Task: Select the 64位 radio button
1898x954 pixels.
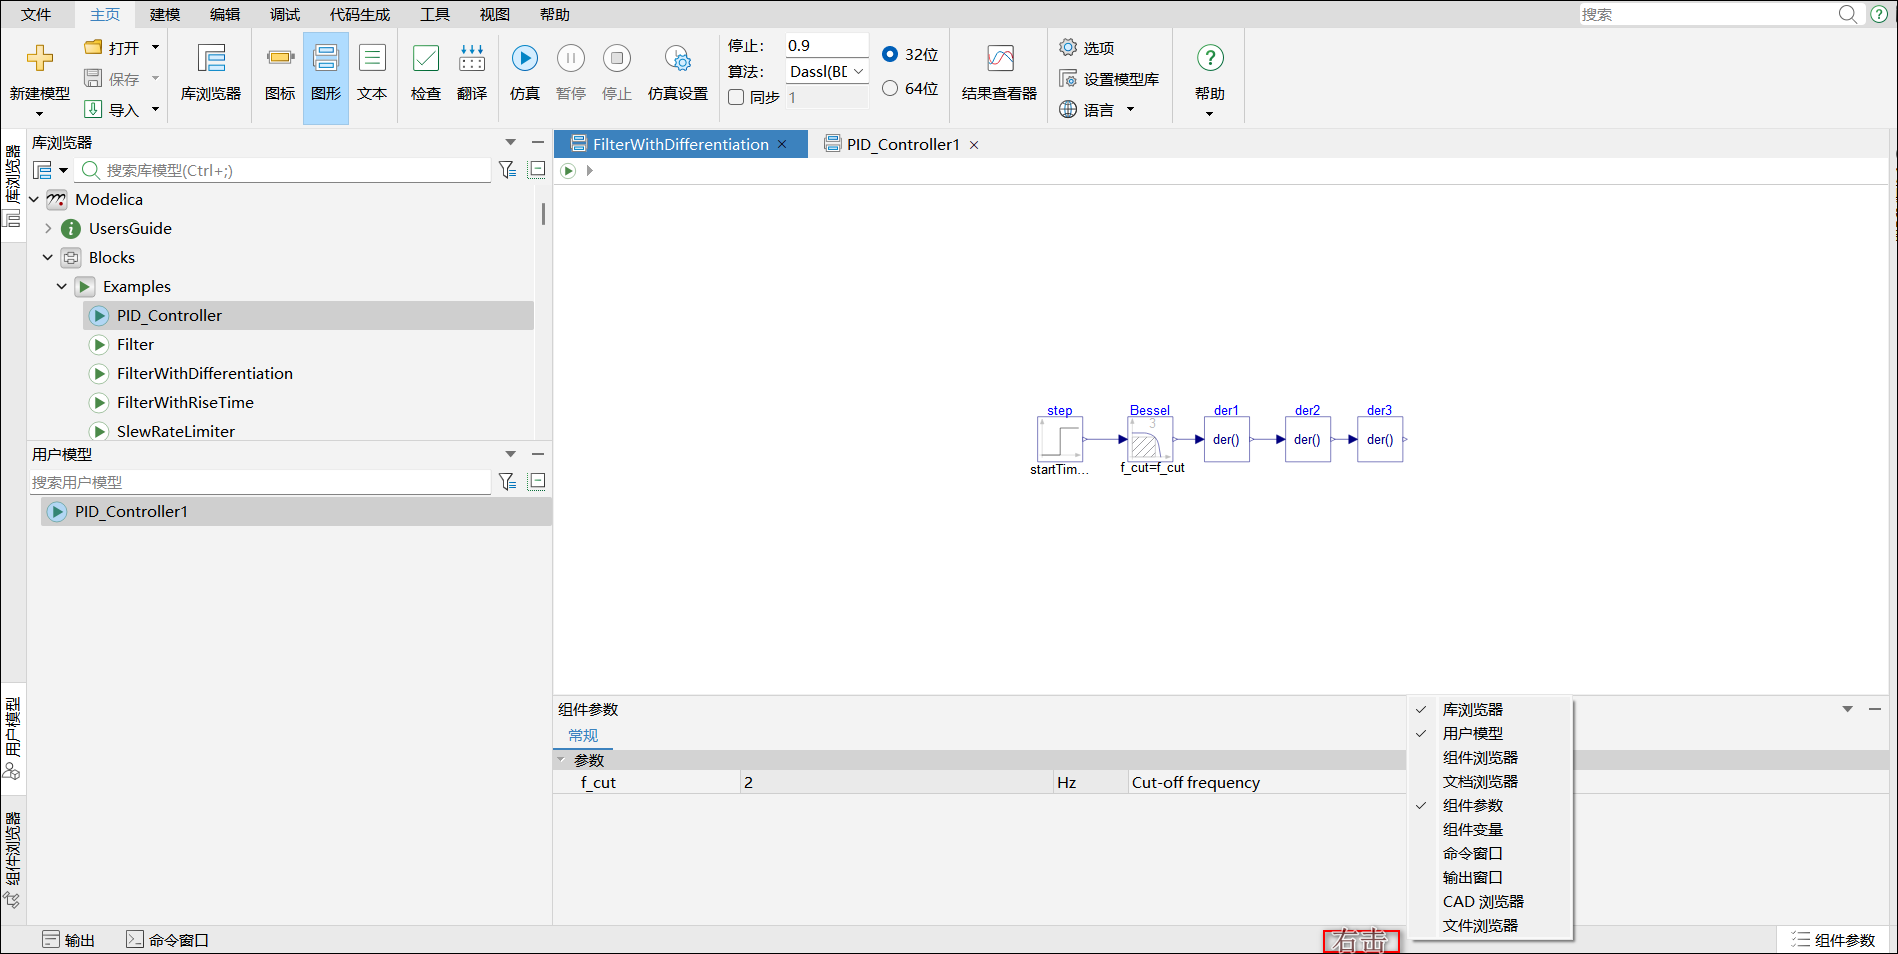Action: pyautogui.click(x=890, y=88)
